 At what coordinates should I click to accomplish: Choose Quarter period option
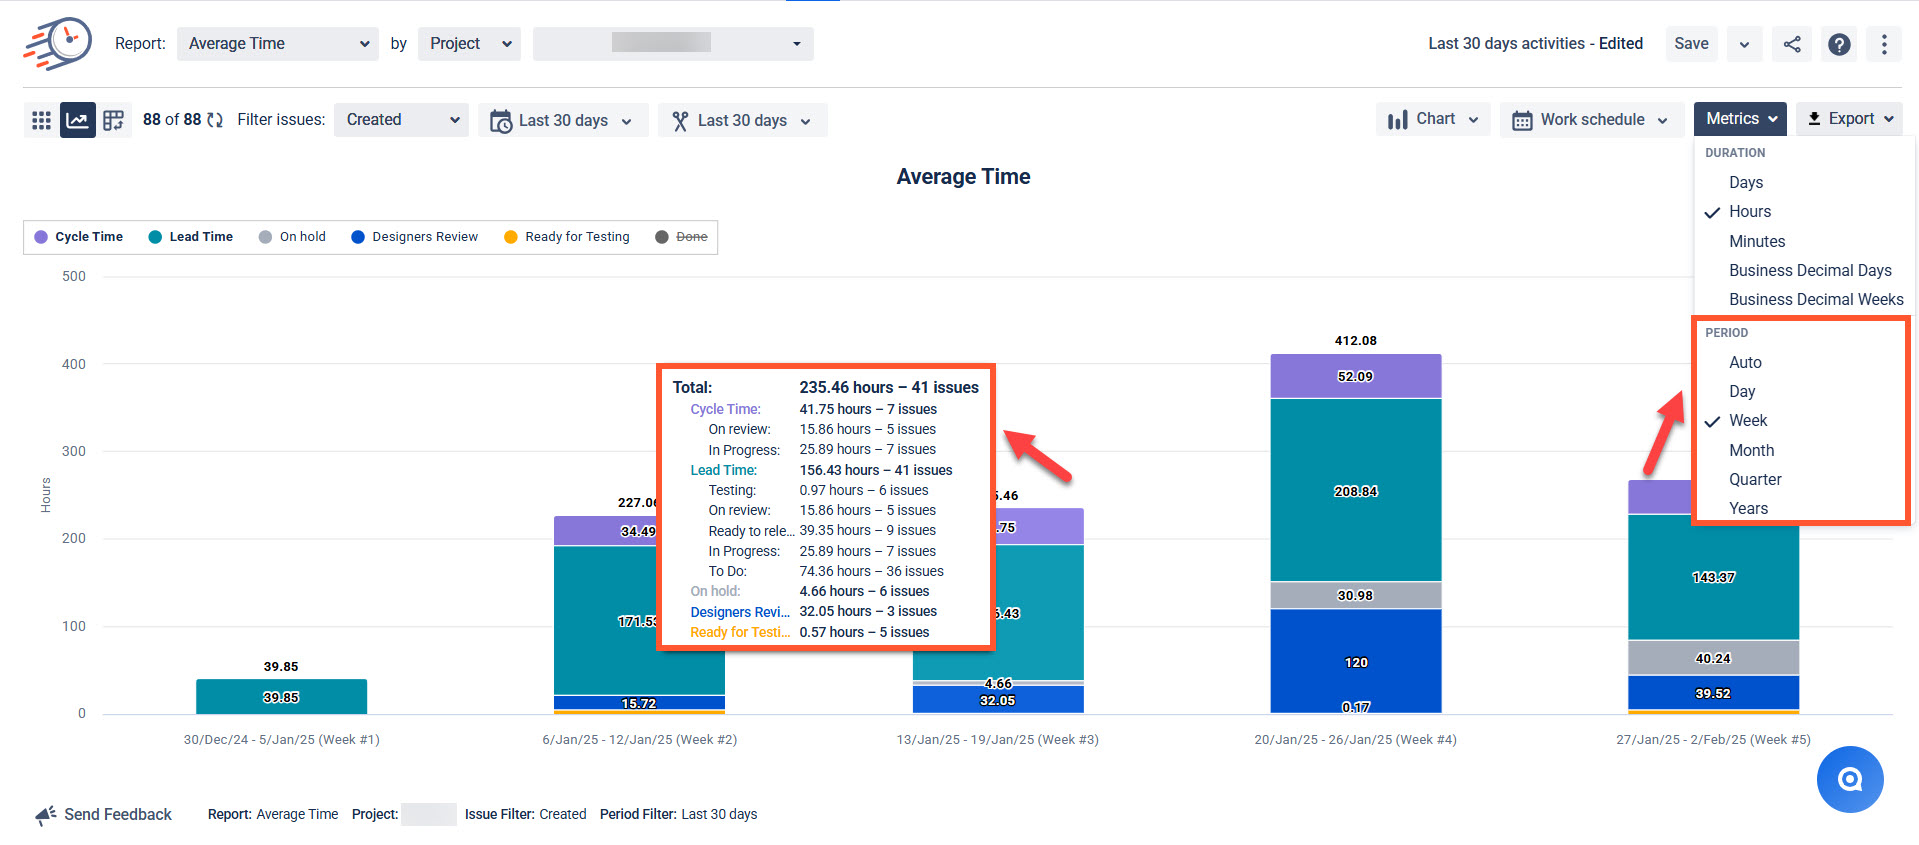coord(1755,479)
